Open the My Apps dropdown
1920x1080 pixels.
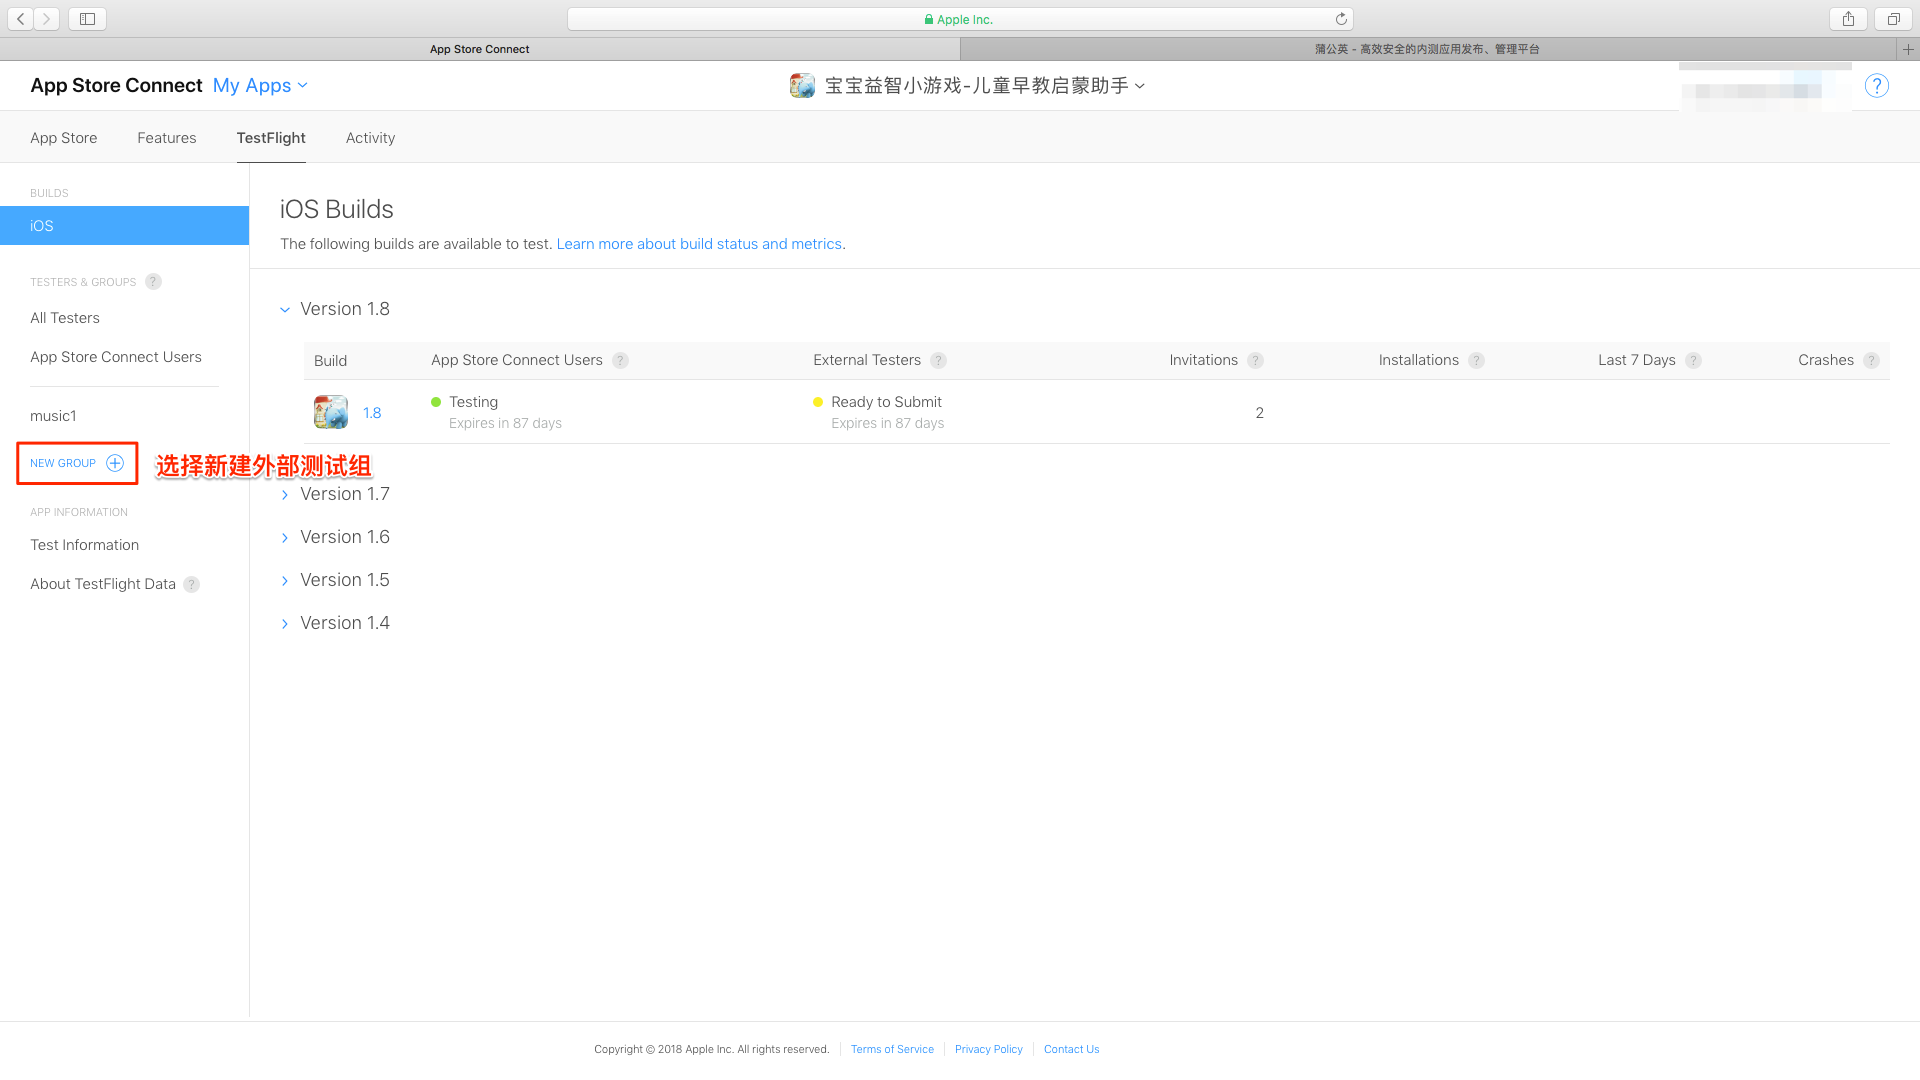pyautogui.click(x=260, y=86)
